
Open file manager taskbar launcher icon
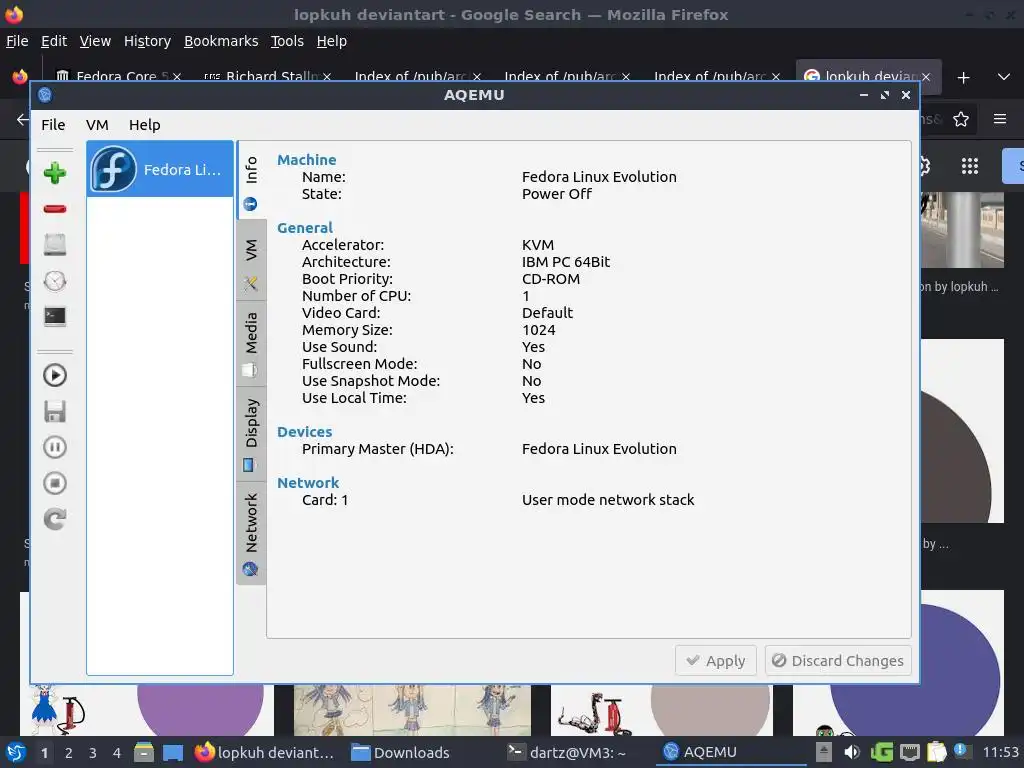pos(144,752)
